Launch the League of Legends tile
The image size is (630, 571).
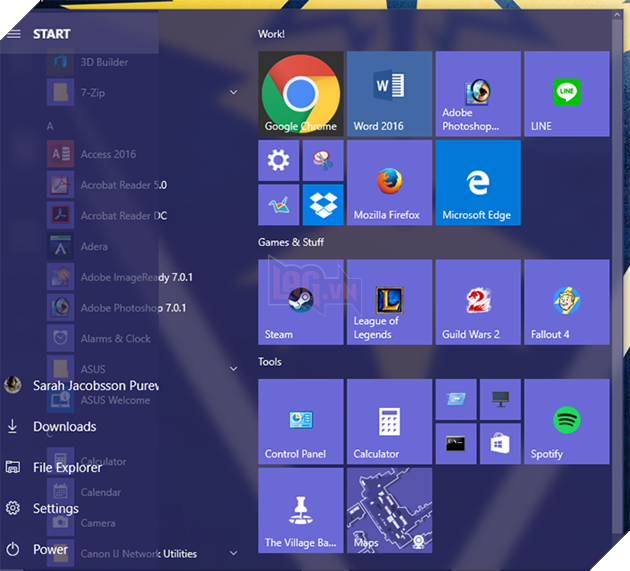[x=389, y=302]
